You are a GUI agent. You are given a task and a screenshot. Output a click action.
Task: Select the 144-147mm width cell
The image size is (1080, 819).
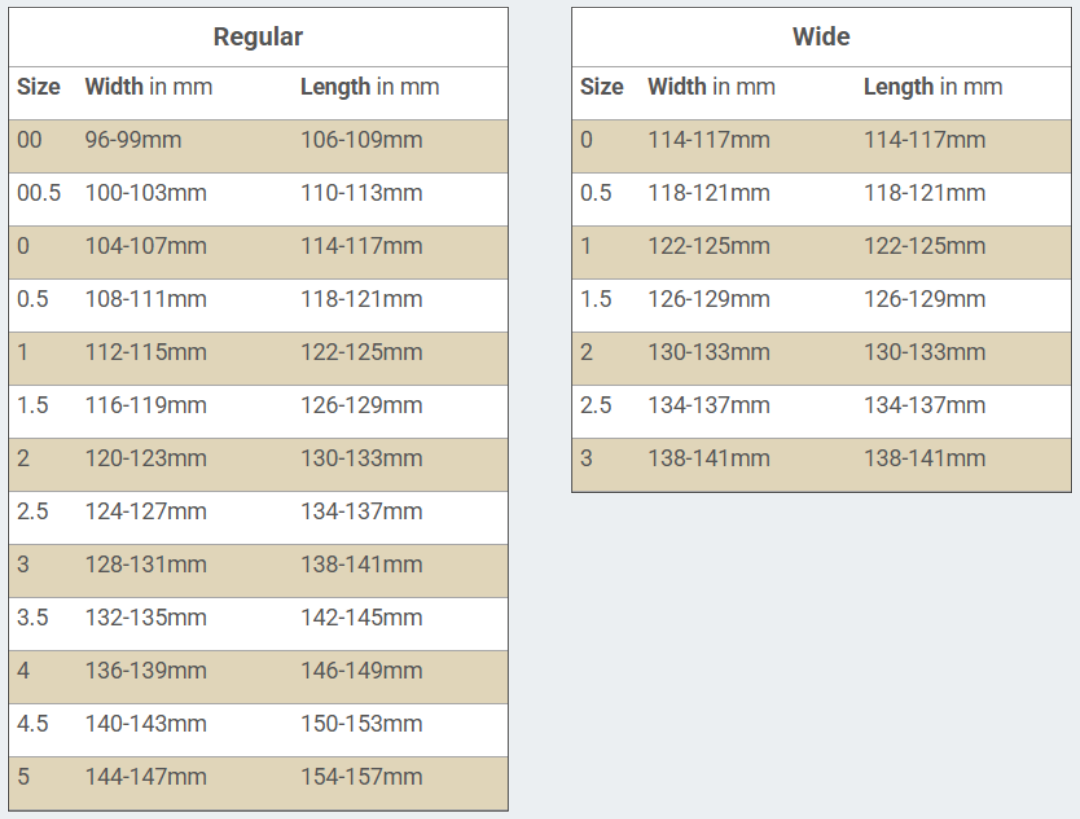pos(145,776)
